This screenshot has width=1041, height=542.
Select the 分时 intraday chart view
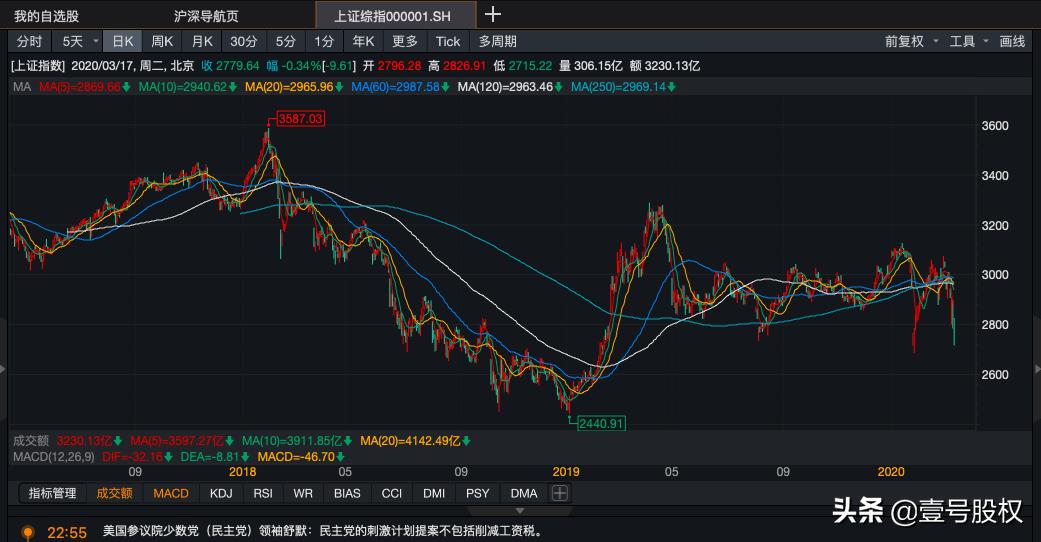click(29, 41)
